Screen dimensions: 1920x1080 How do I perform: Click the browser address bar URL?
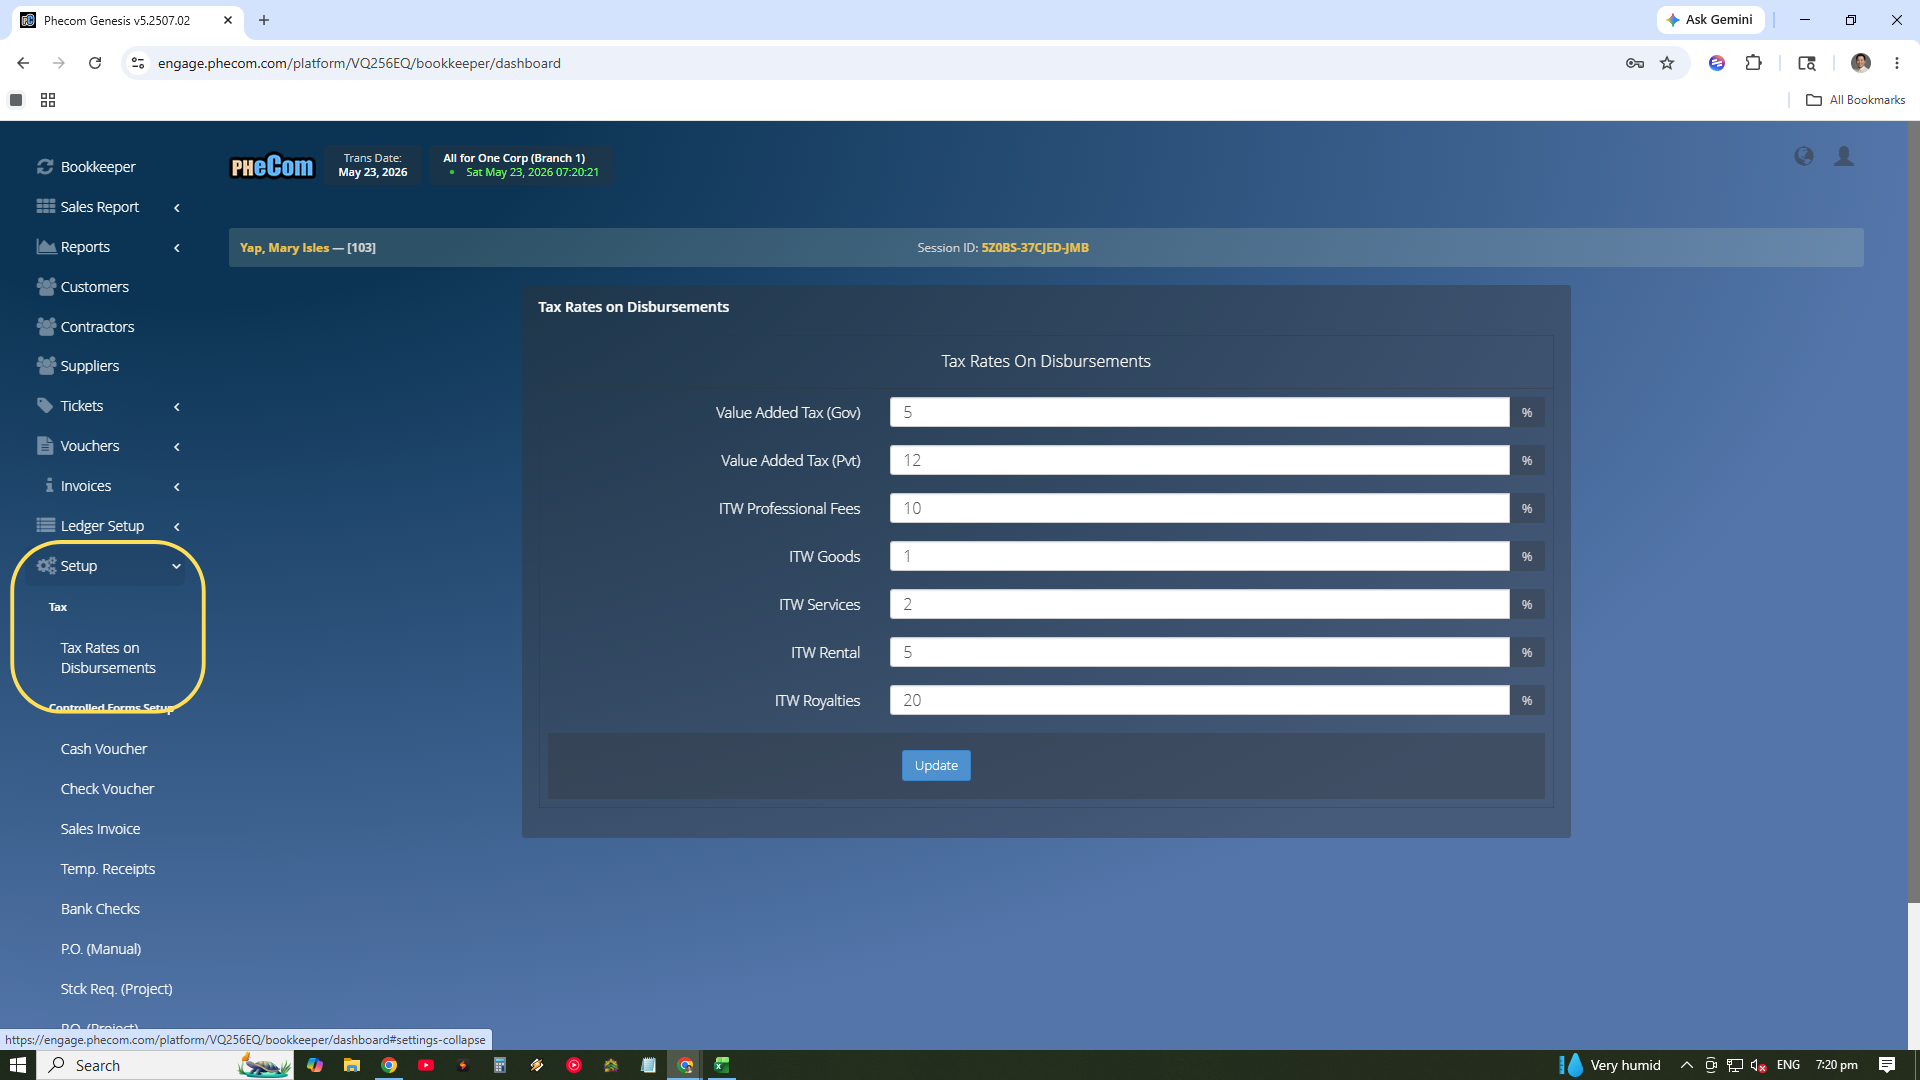click(359, 63)
